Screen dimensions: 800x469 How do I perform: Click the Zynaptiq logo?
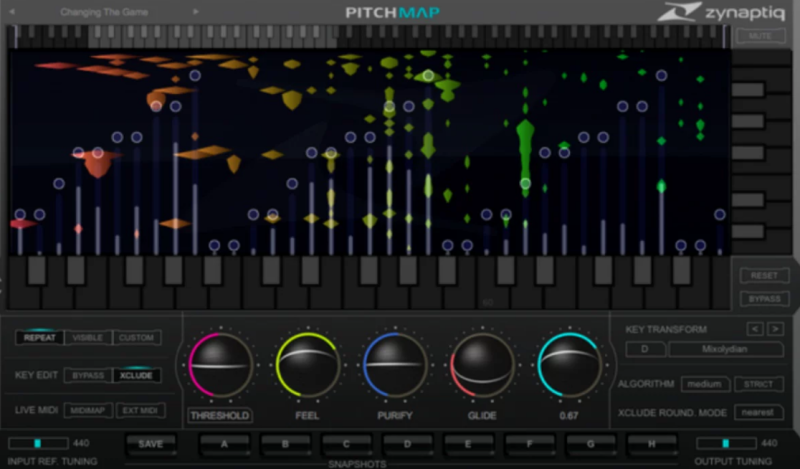click(x=721, y=12)
